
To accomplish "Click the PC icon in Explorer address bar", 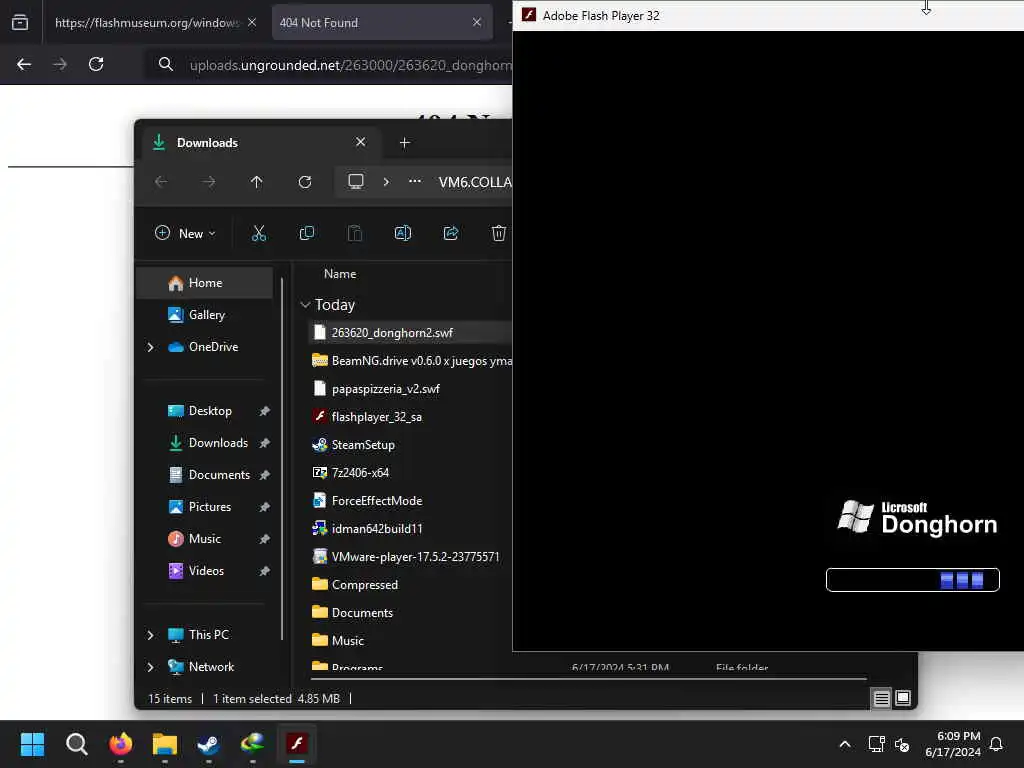I will 356,182.
